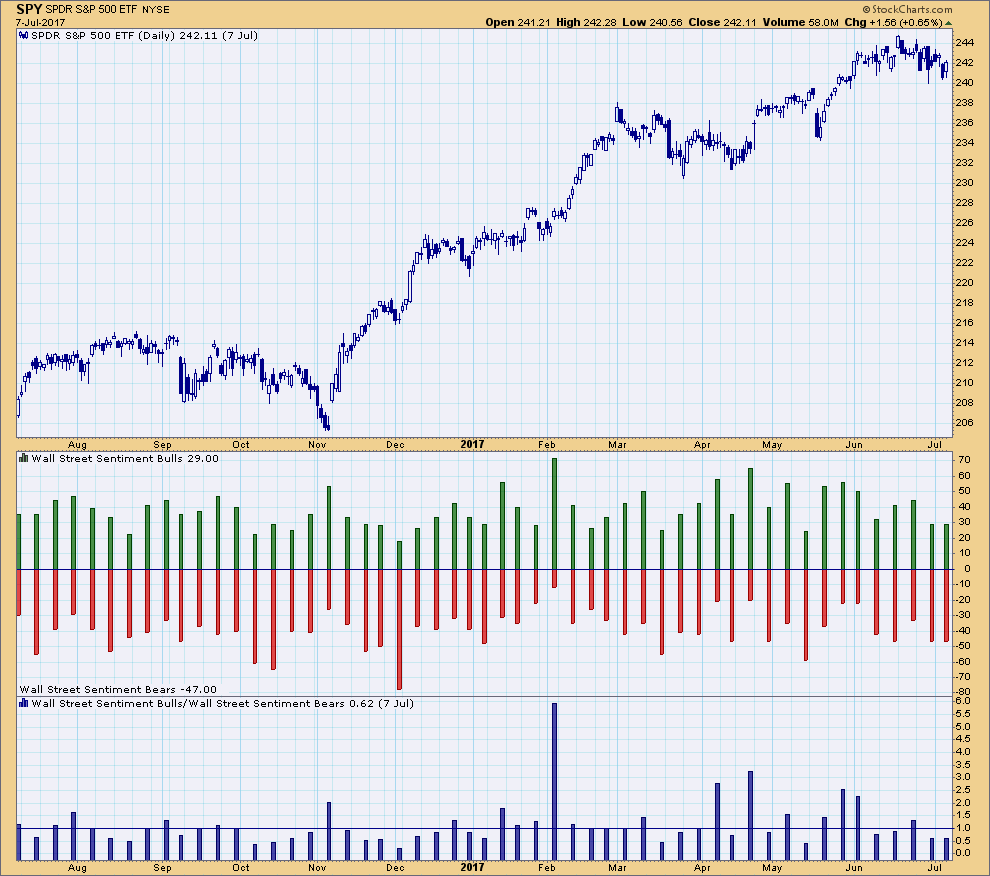Image resolution: width=990 pixels, height=876 pixels.
Task: Click the May label on bottom ratio axis
Action: click(772, 868)
